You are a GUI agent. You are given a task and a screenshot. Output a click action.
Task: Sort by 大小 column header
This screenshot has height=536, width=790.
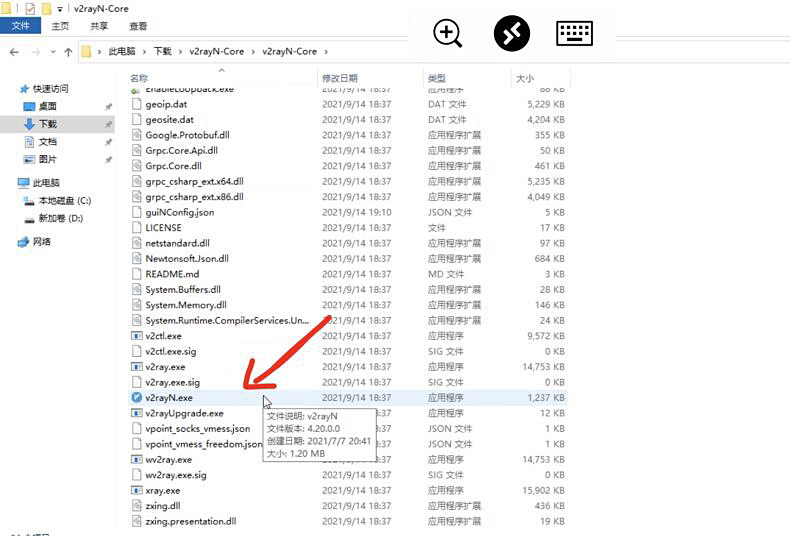pyautogui.click(x=524, y=78)
